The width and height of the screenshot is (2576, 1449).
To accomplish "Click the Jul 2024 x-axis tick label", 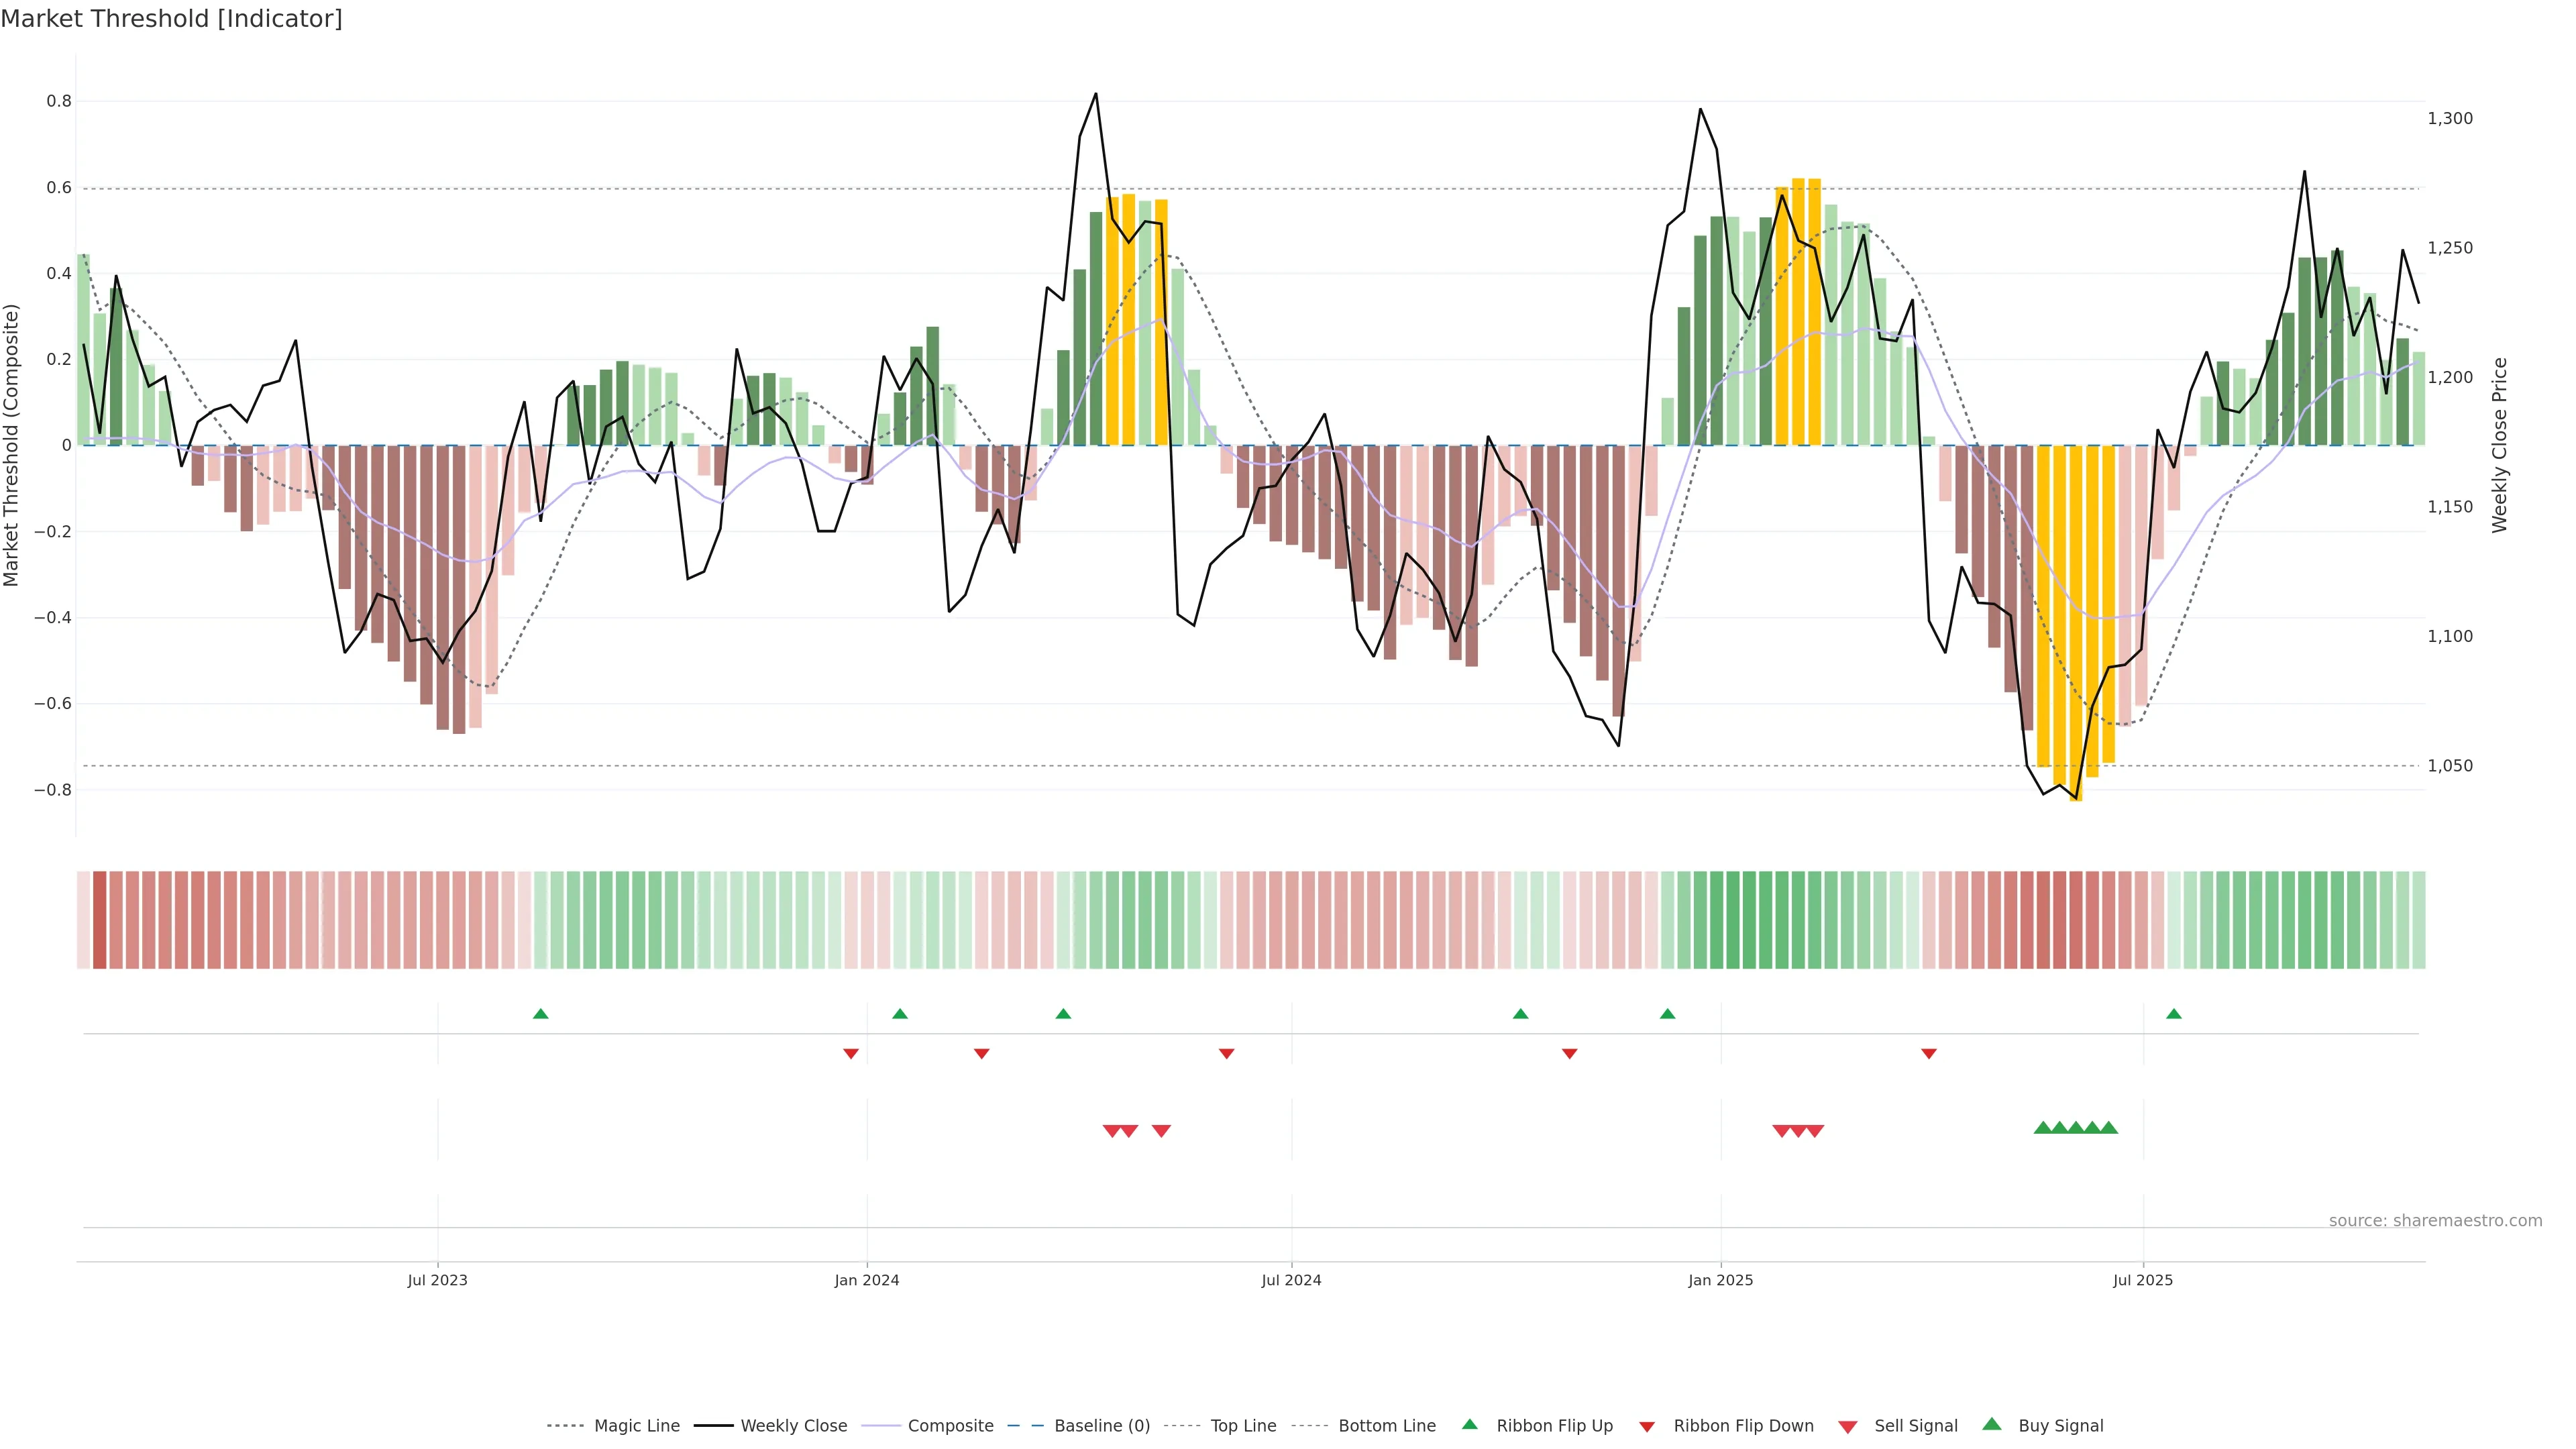I will tap(1291, 1280).
